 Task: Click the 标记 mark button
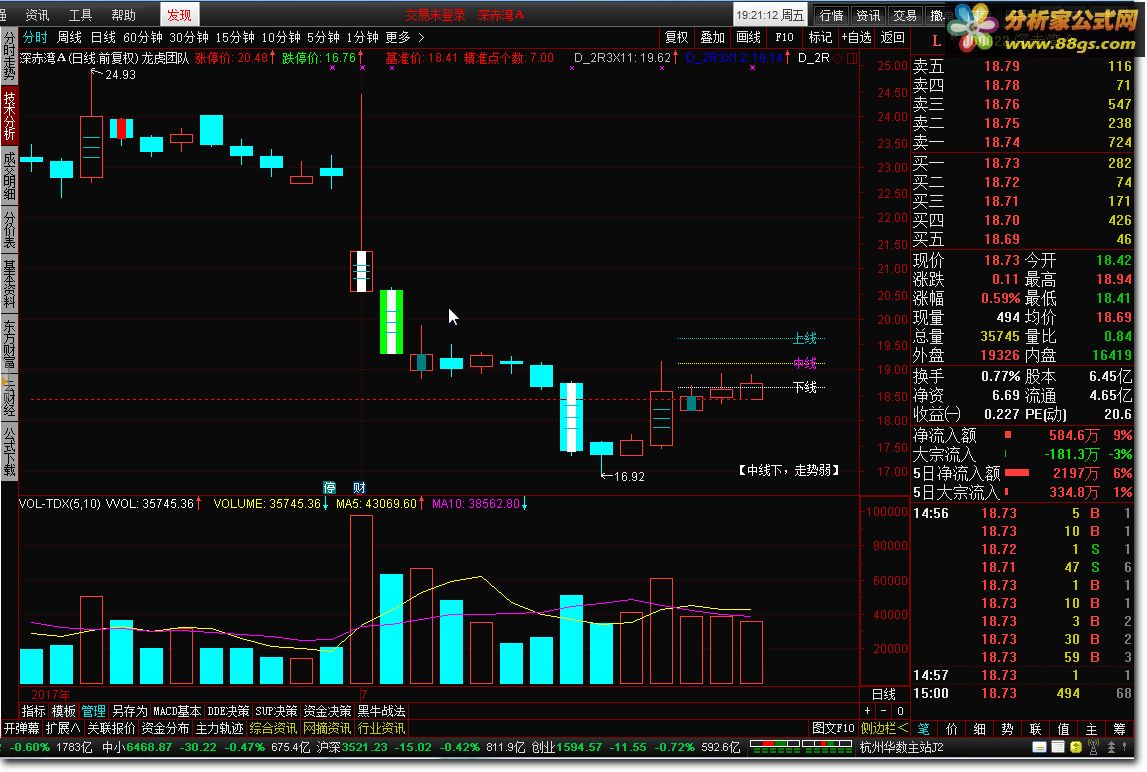pos(820,37)
